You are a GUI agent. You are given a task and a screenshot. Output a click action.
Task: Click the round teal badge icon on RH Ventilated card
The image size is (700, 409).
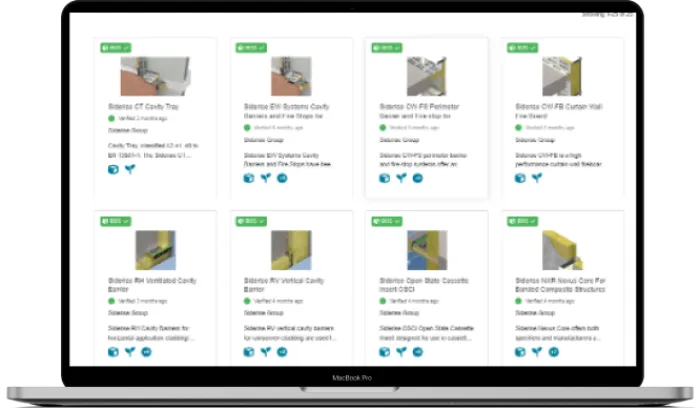coord(146,352)
